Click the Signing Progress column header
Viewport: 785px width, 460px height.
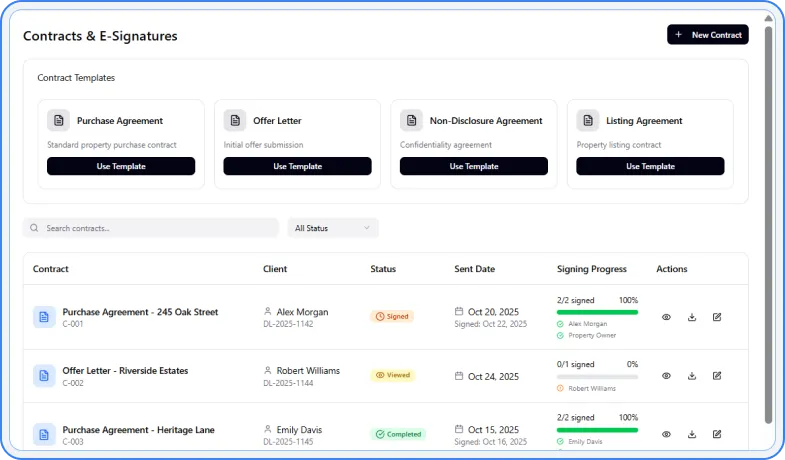pos(591,269)
